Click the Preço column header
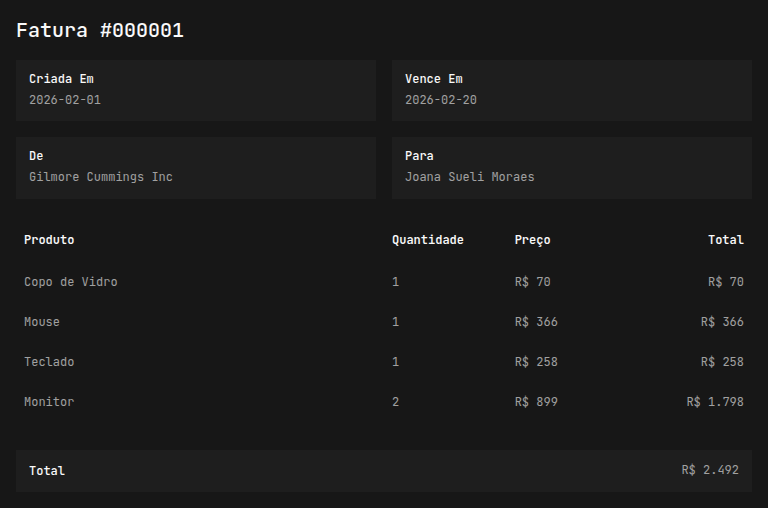The width and height of the screenshot is (768, 508). tap(533, 240)
